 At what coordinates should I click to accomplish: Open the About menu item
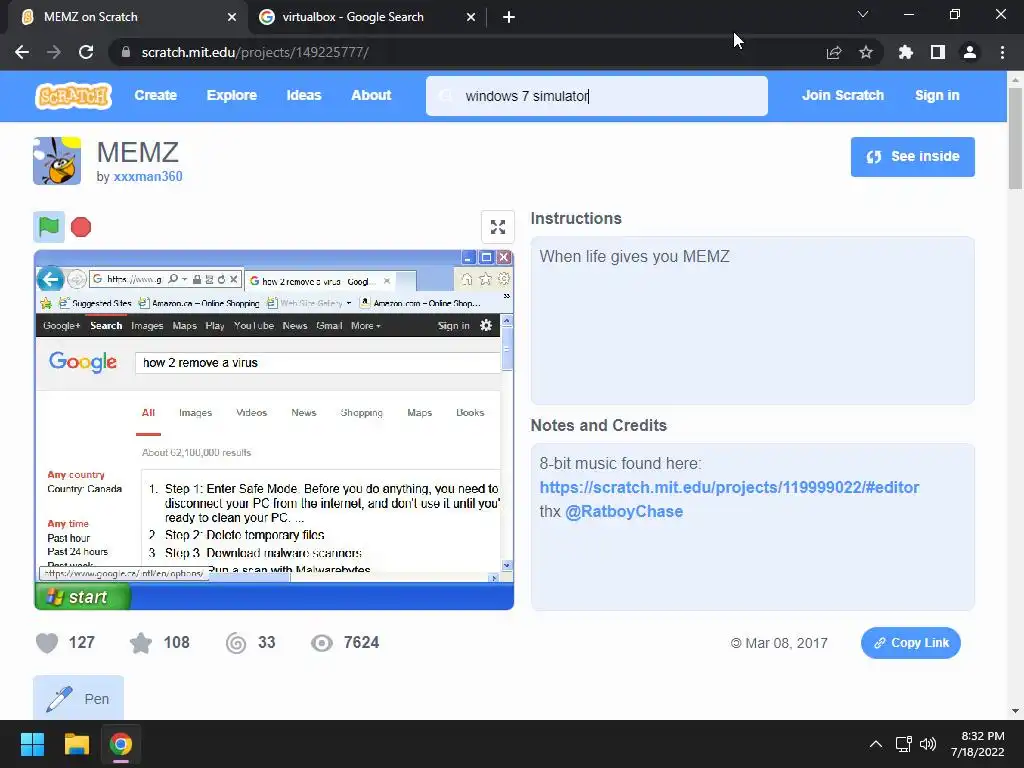pyautogui.click(x=371, y=95)
